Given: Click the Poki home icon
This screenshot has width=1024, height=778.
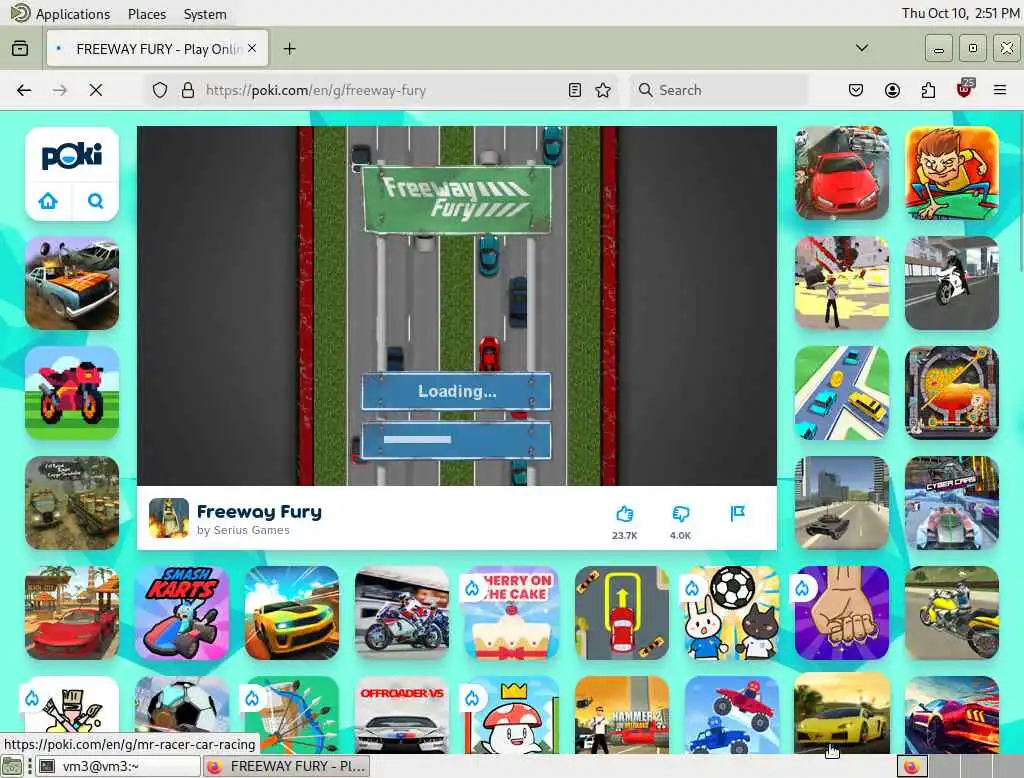Looking at the screenshot, I should coord(48,201).
